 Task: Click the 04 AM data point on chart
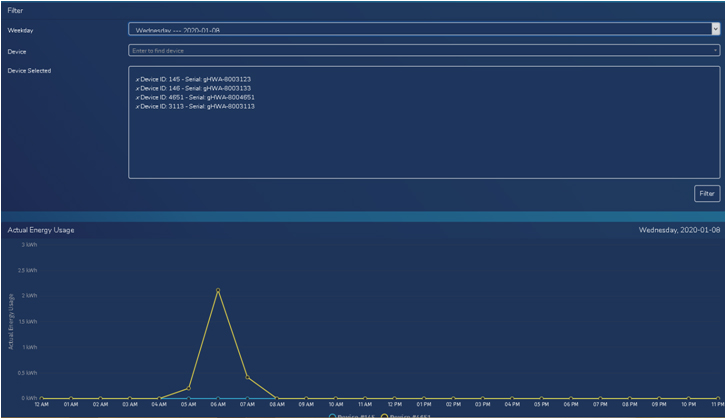[x=159, y=398]
